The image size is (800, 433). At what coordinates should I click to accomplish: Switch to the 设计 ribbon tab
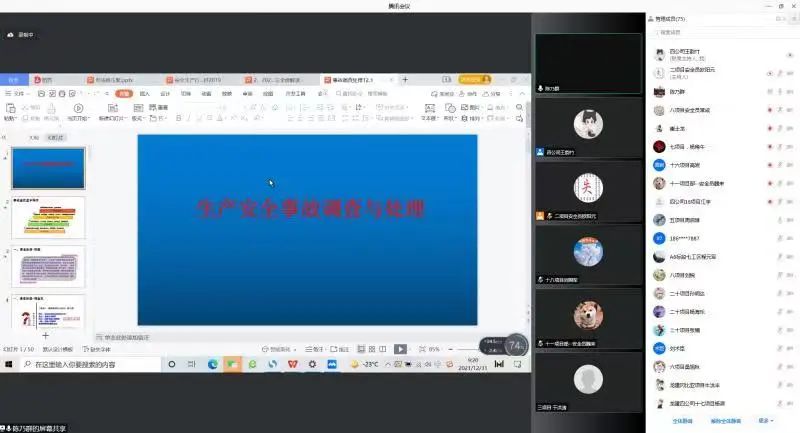(165, 93)
